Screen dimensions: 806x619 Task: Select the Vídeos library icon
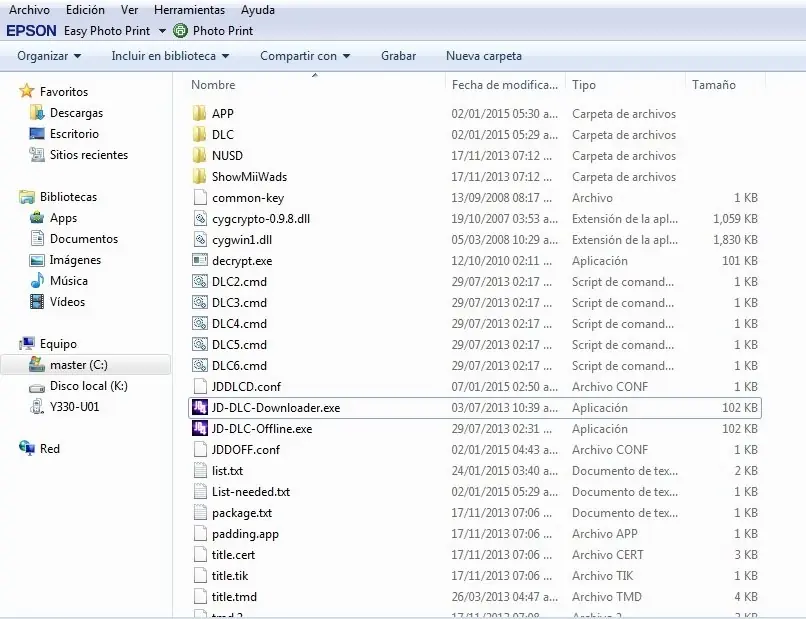[37, 302]
